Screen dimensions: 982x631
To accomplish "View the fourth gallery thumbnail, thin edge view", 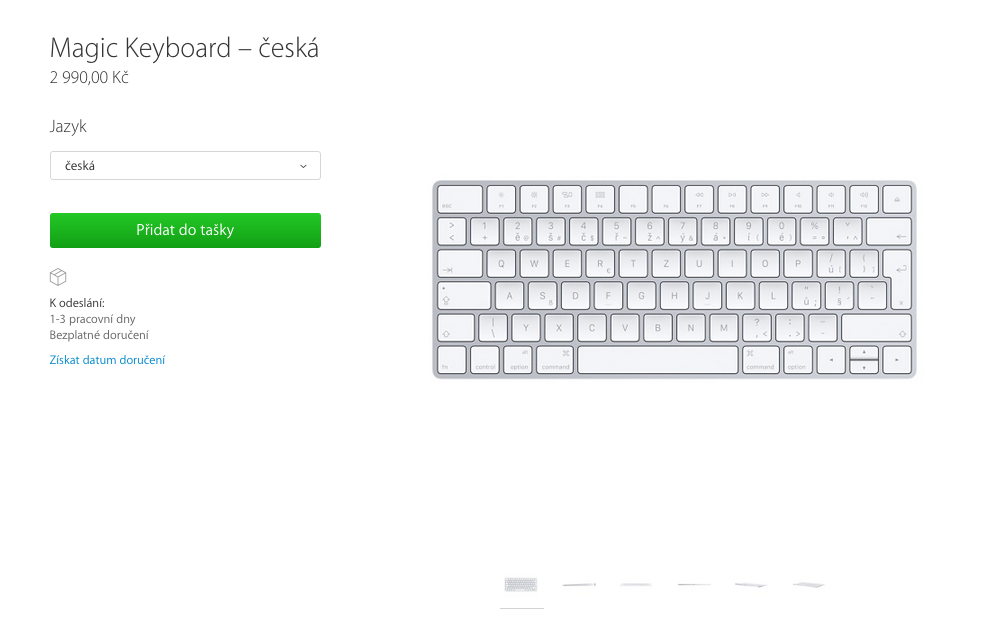I will click(x=693, y=585).
